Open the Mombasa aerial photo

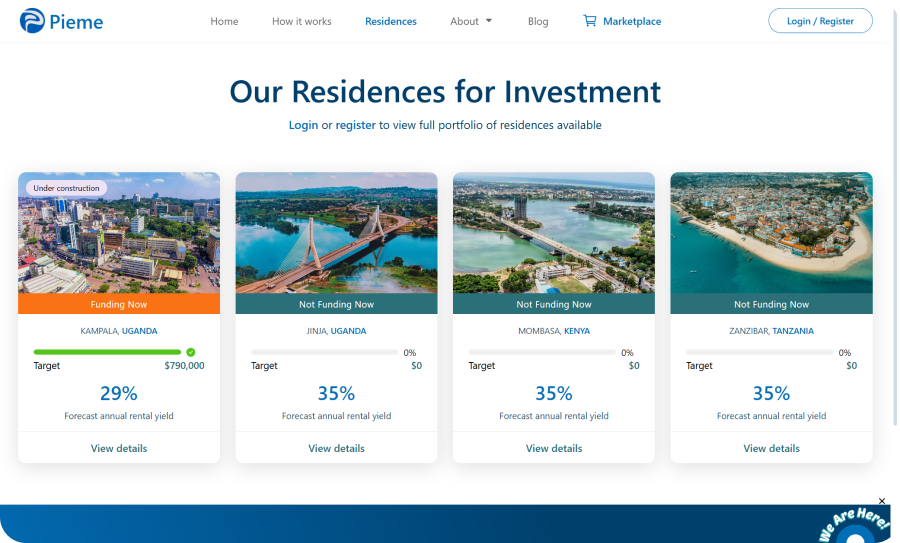coord(554,233)
